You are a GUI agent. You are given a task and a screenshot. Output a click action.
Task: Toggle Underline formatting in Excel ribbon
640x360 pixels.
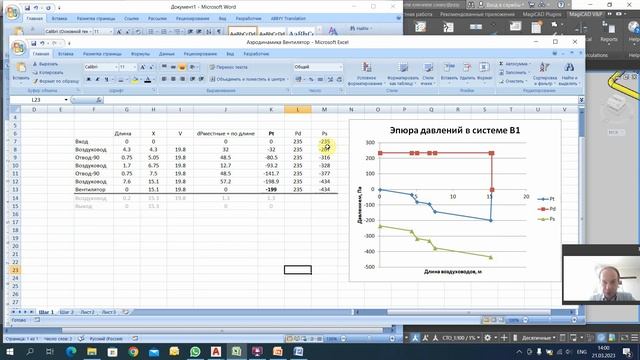coord(106,80)
